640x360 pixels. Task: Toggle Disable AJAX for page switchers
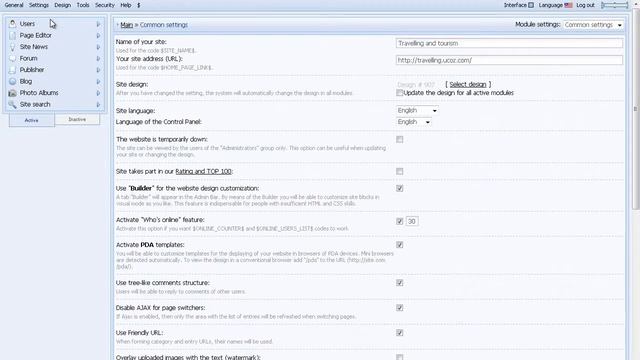(400, 308)
